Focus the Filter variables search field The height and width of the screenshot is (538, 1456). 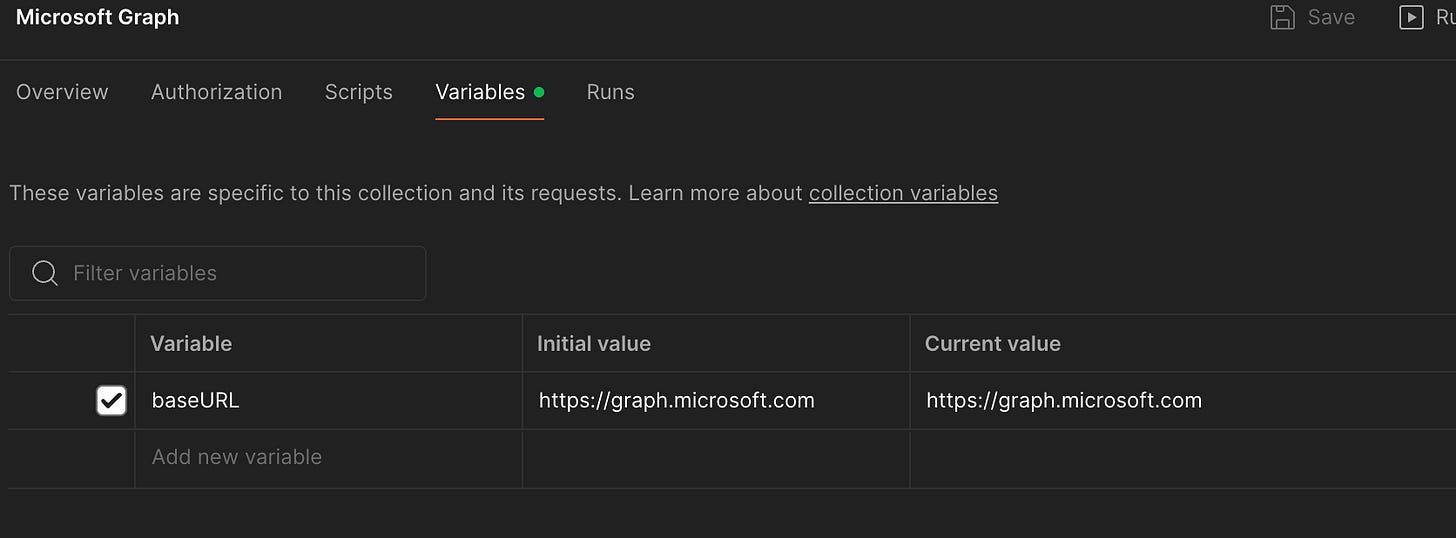(x=217, y=273)
